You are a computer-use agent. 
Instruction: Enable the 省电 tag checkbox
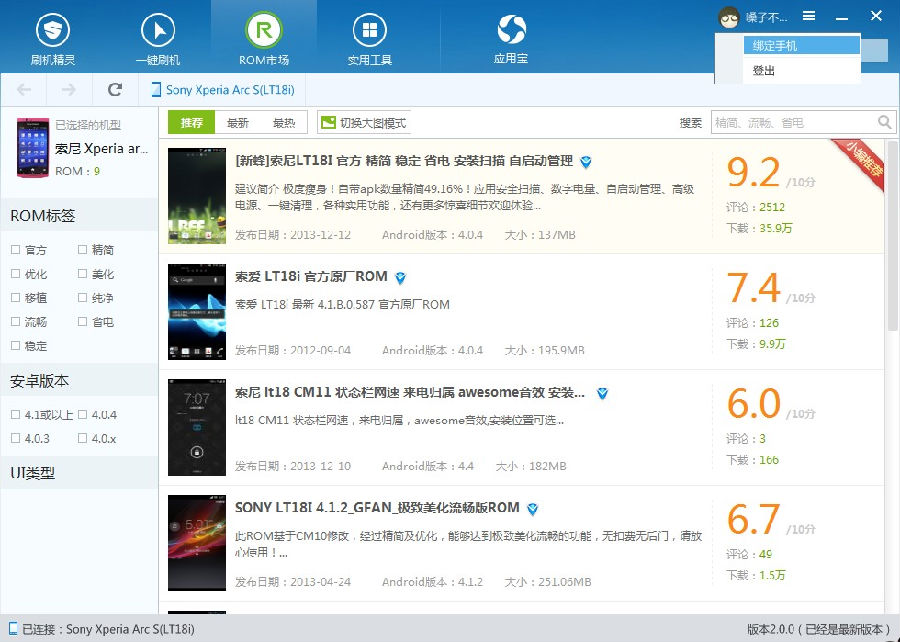point(83,322)
